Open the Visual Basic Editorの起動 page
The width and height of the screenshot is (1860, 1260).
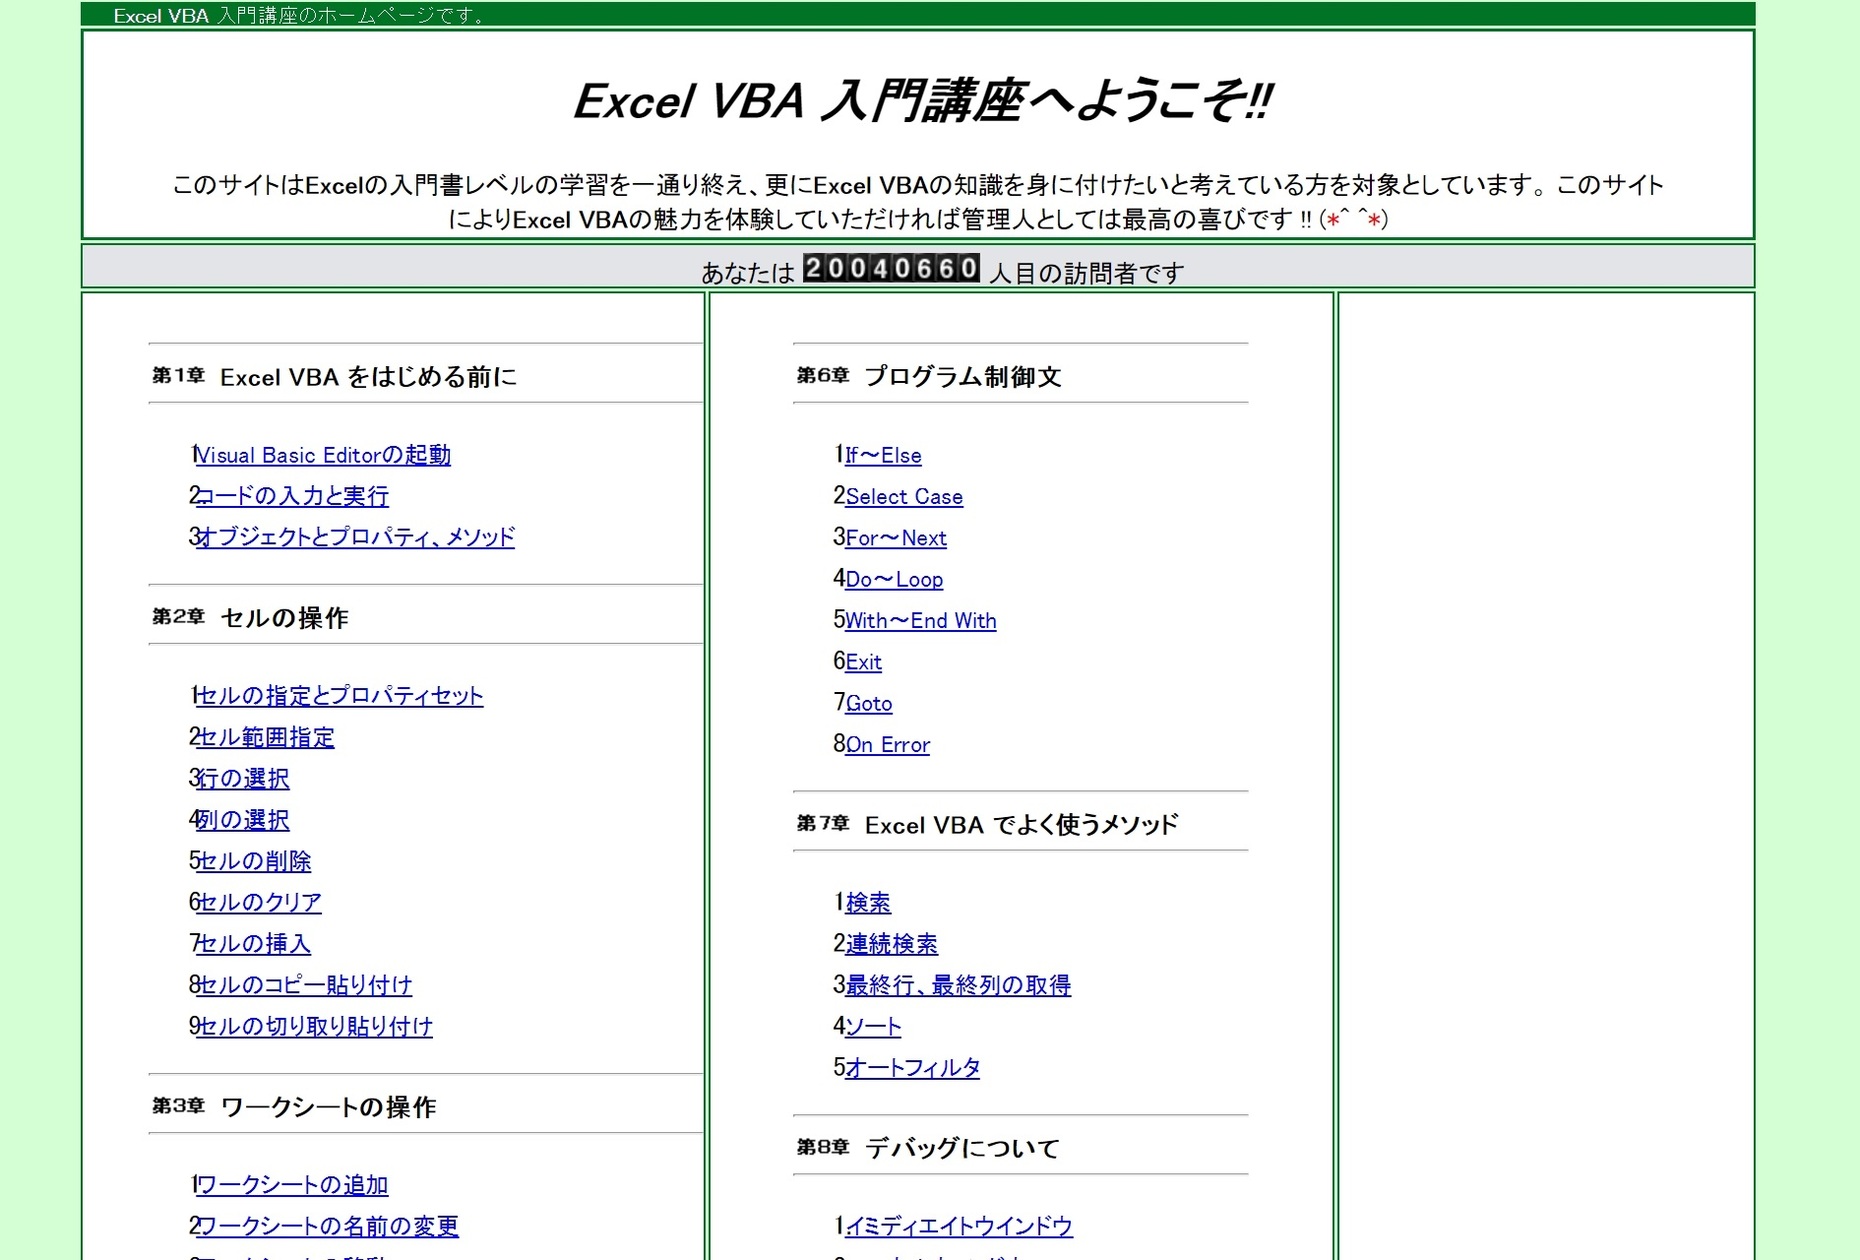pyautogui.click(x=323, y=455)
